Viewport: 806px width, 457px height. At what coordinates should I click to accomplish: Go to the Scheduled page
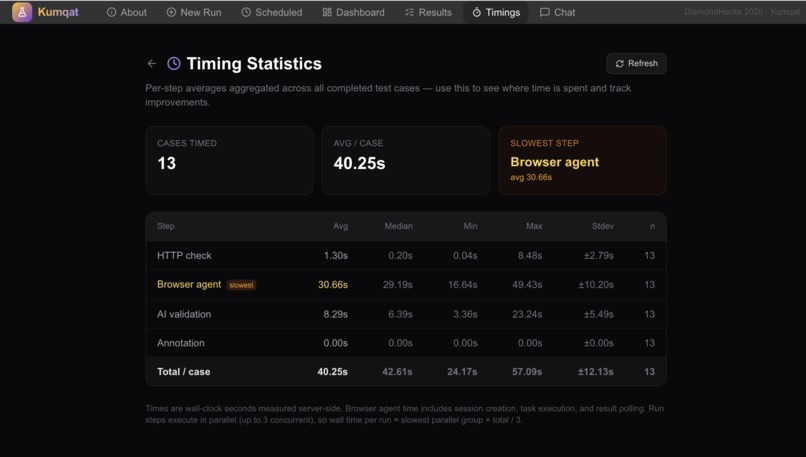[x=272, y=12]
